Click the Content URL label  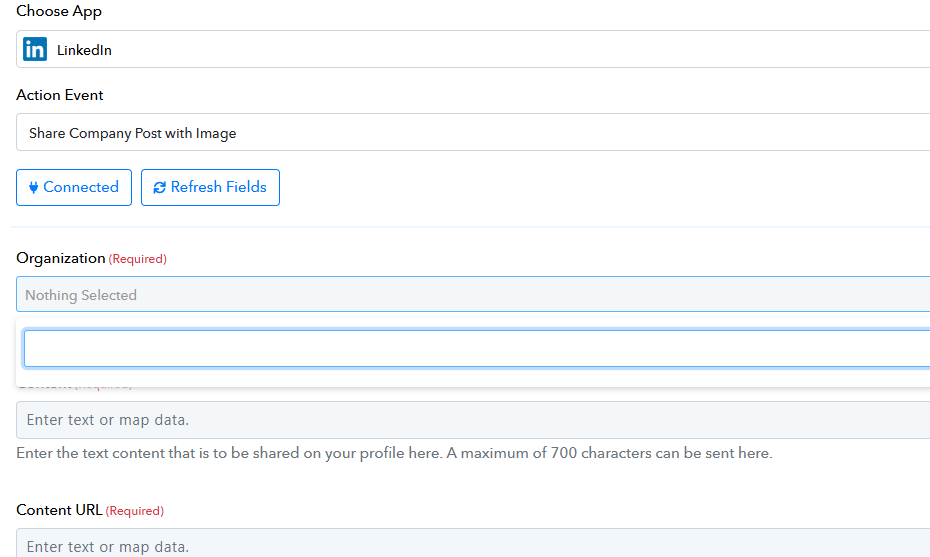pos(59,510)
